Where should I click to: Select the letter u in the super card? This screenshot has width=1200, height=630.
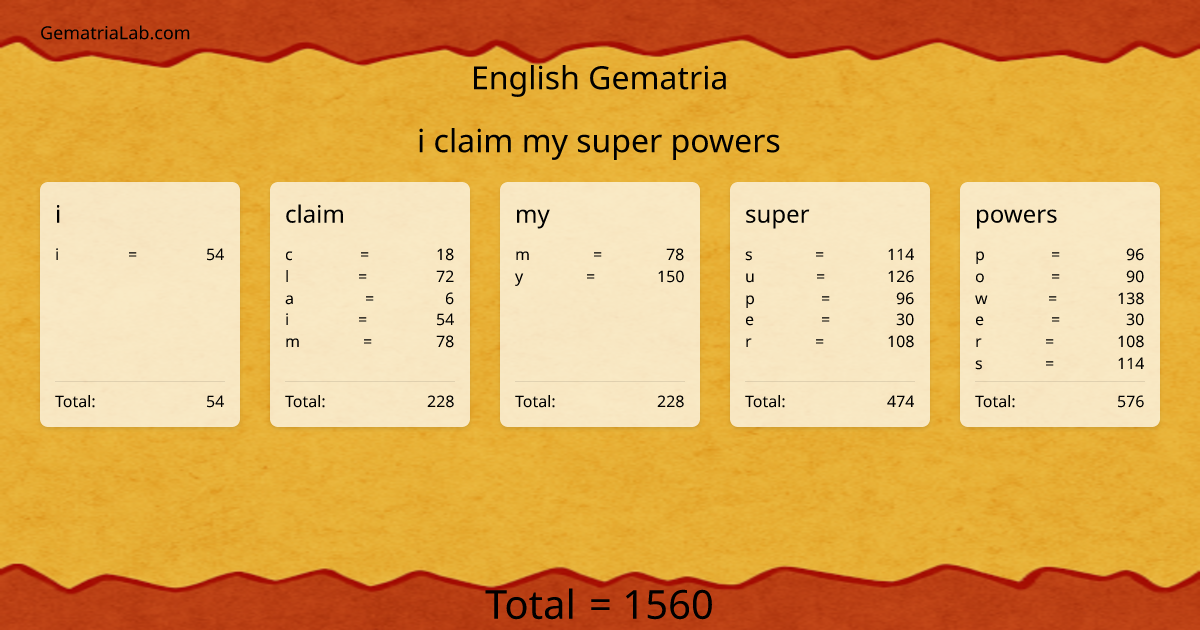coord(750,278)
